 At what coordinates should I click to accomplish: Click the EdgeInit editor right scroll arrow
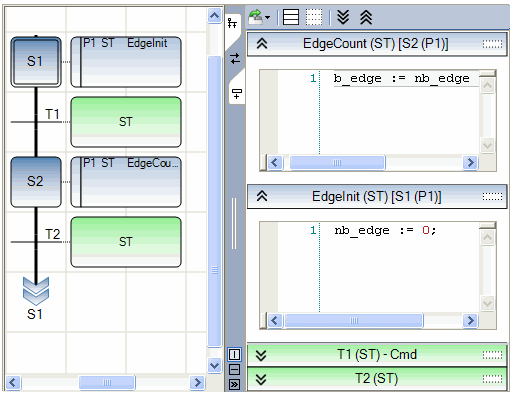click(x=470, y=321)
